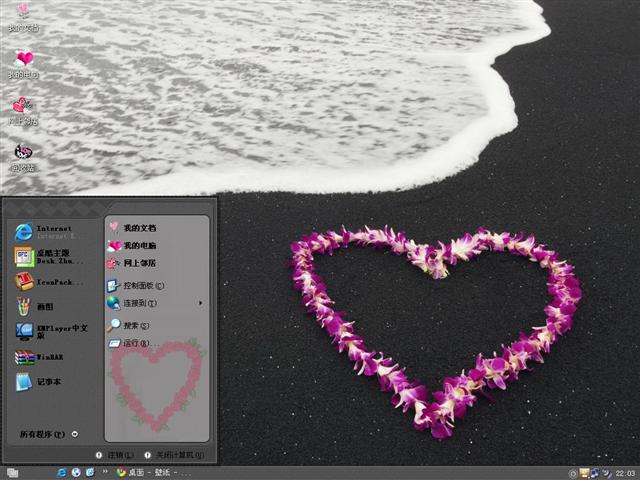
Task: Click the network system tray icon
Action: (595, 473)
